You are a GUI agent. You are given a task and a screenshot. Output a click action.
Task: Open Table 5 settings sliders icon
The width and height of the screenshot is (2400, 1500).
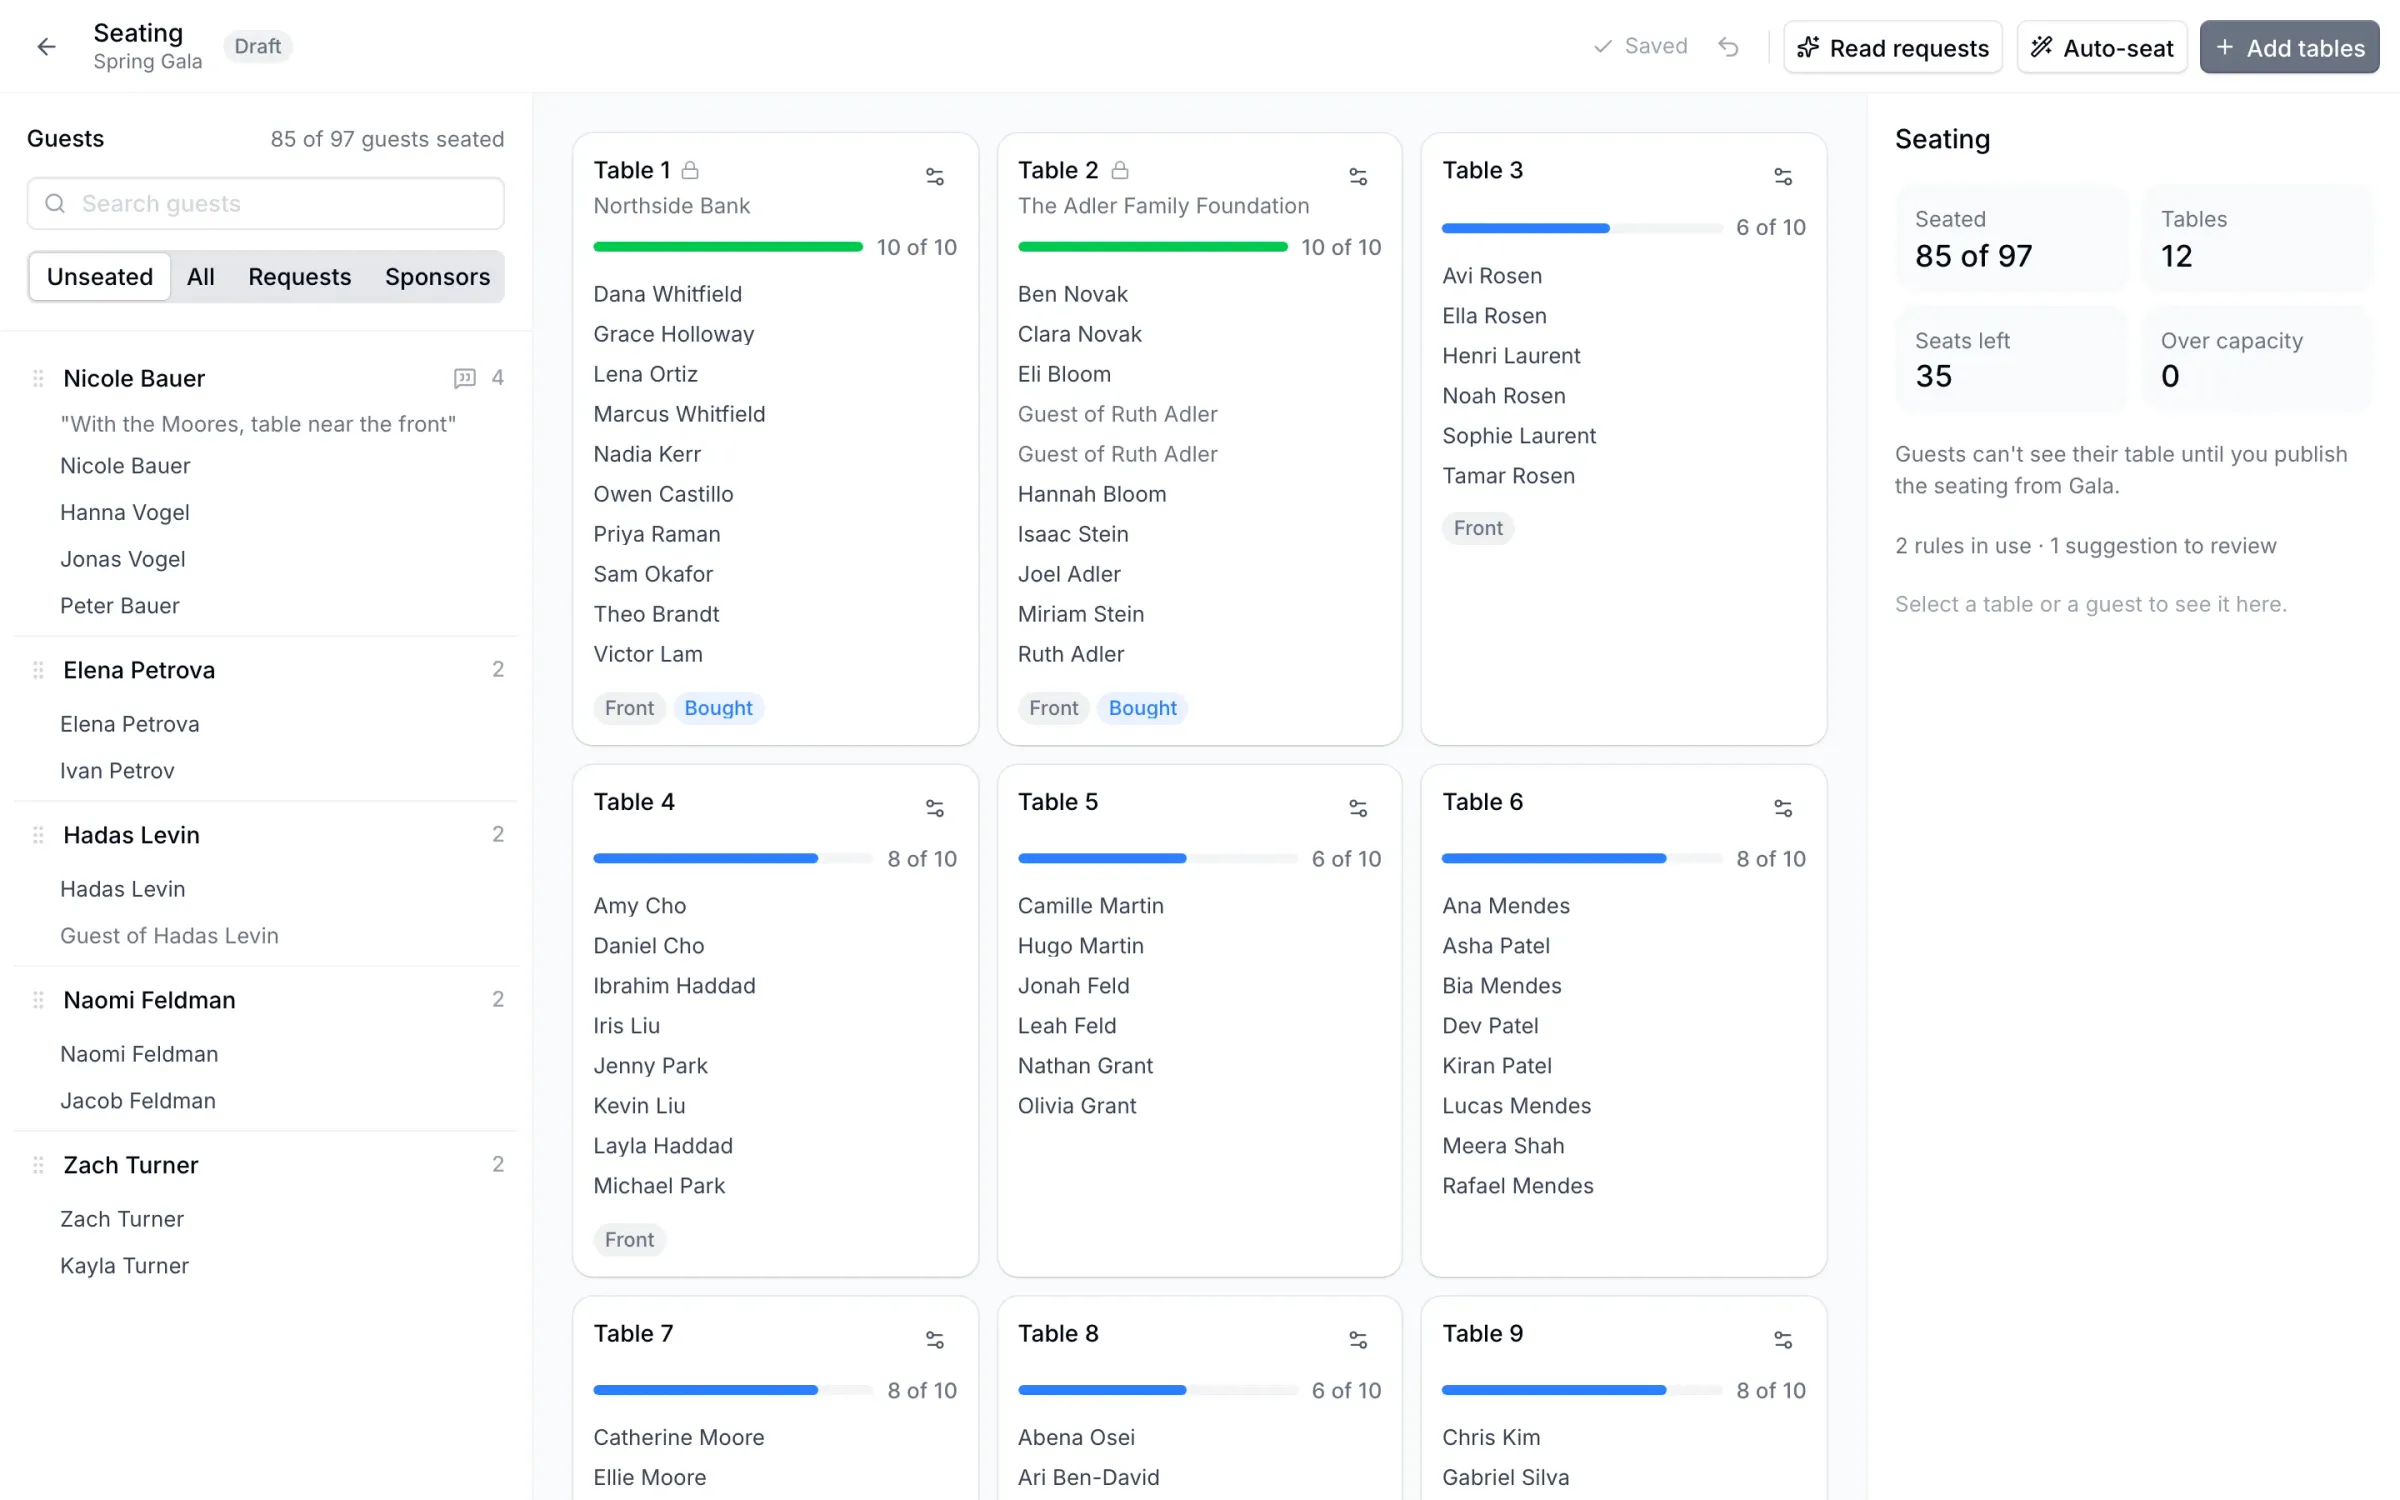coord(1358,808)
